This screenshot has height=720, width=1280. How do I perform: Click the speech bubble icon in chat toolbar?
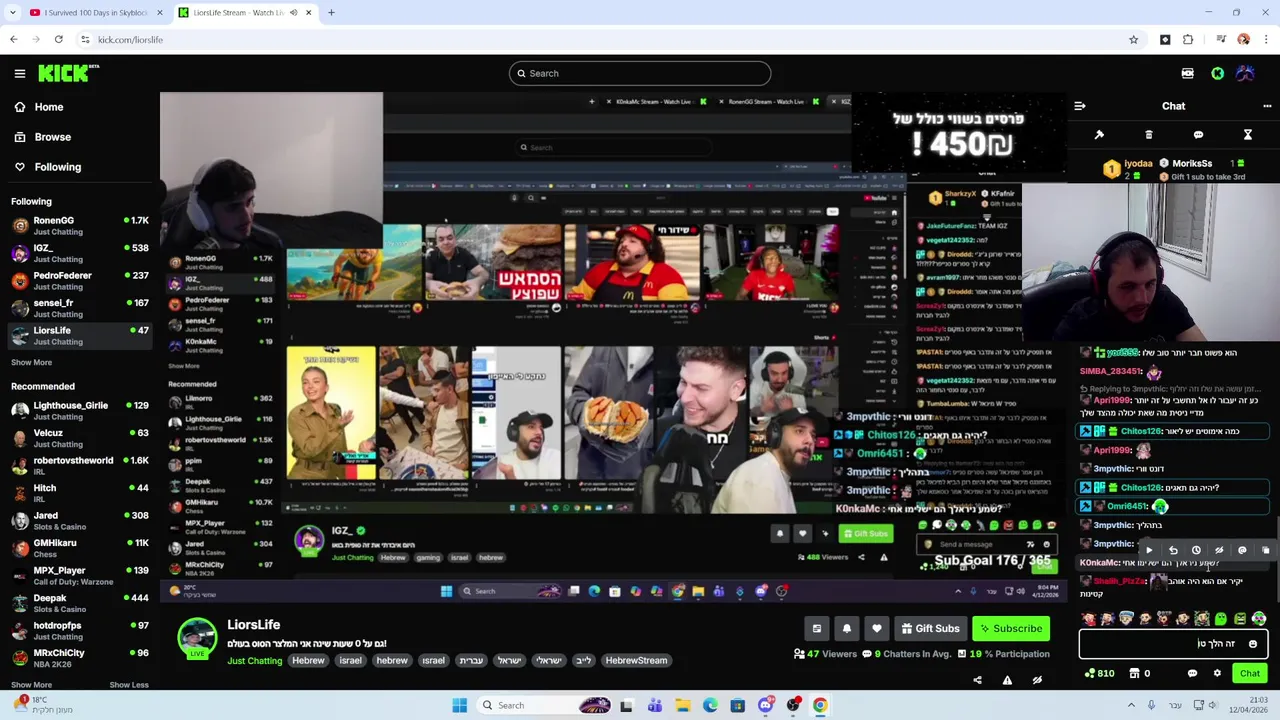coord(1198,135)
